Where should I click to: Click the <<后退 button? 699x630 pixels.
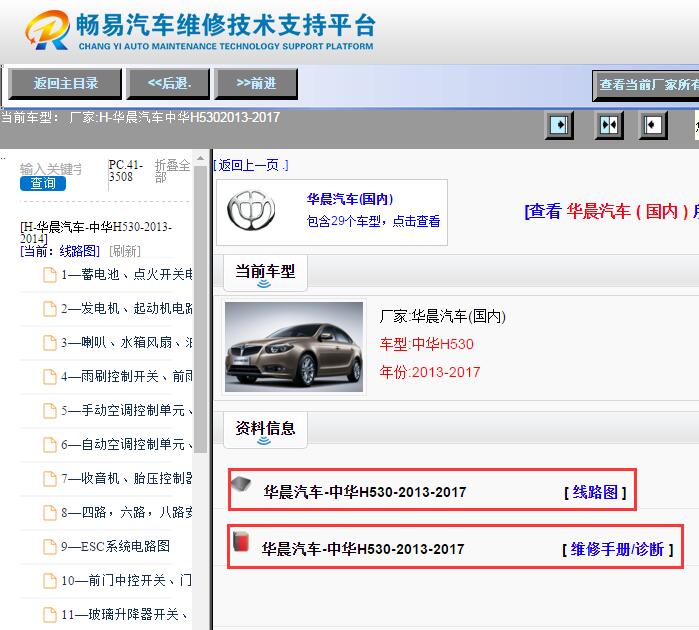click(x=169, y=83)
